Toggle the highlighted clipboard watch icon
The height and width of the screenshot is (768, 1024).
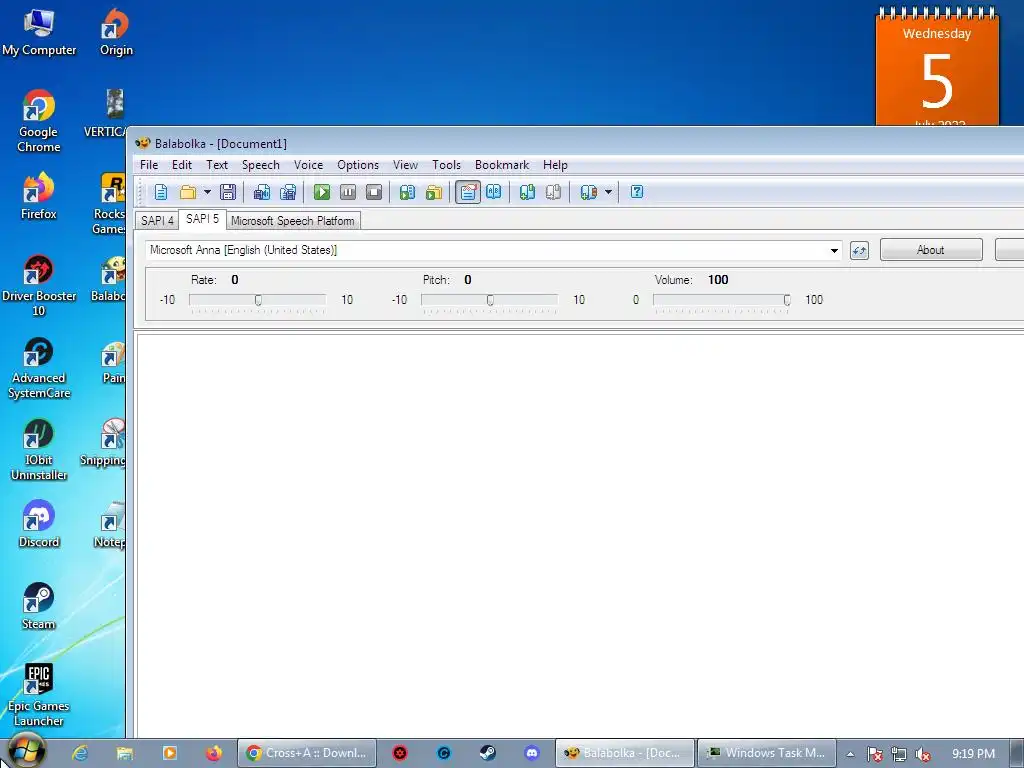468,192
